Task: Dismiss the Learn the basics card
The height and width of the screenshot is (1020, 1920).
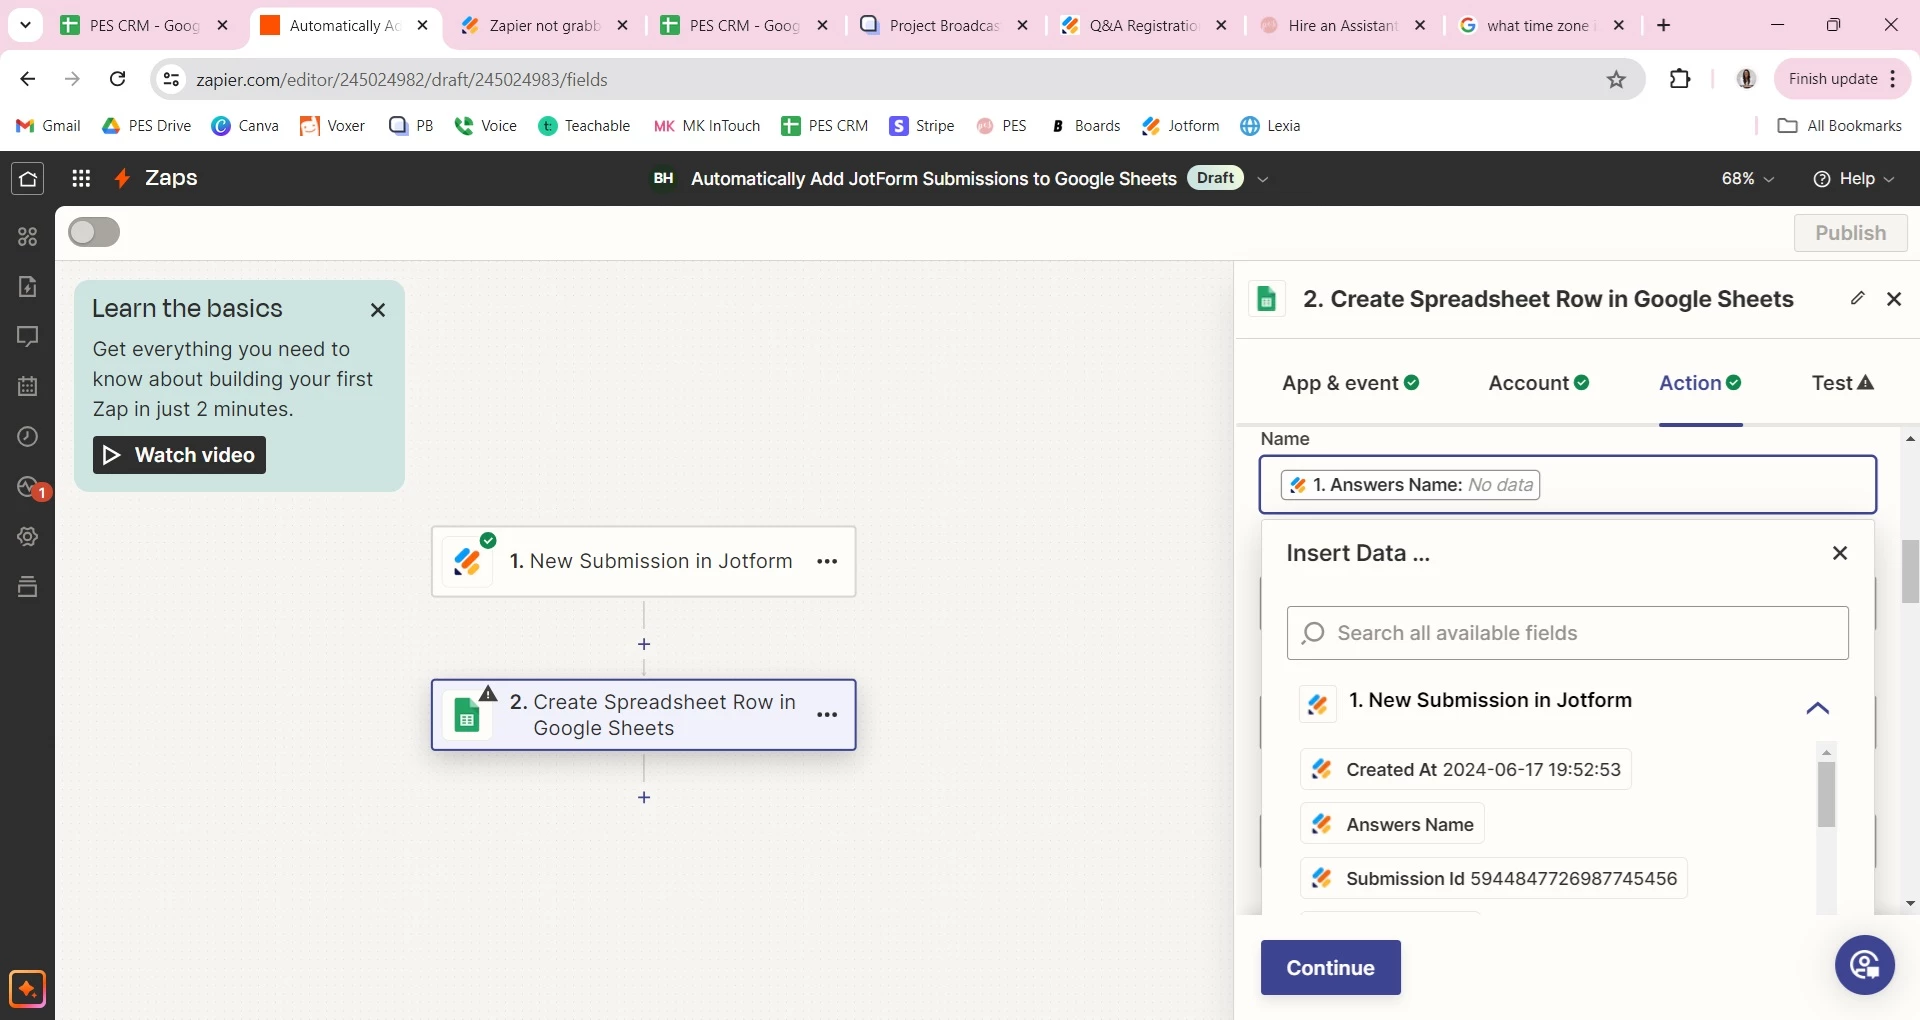Action: tap(378, 310)
